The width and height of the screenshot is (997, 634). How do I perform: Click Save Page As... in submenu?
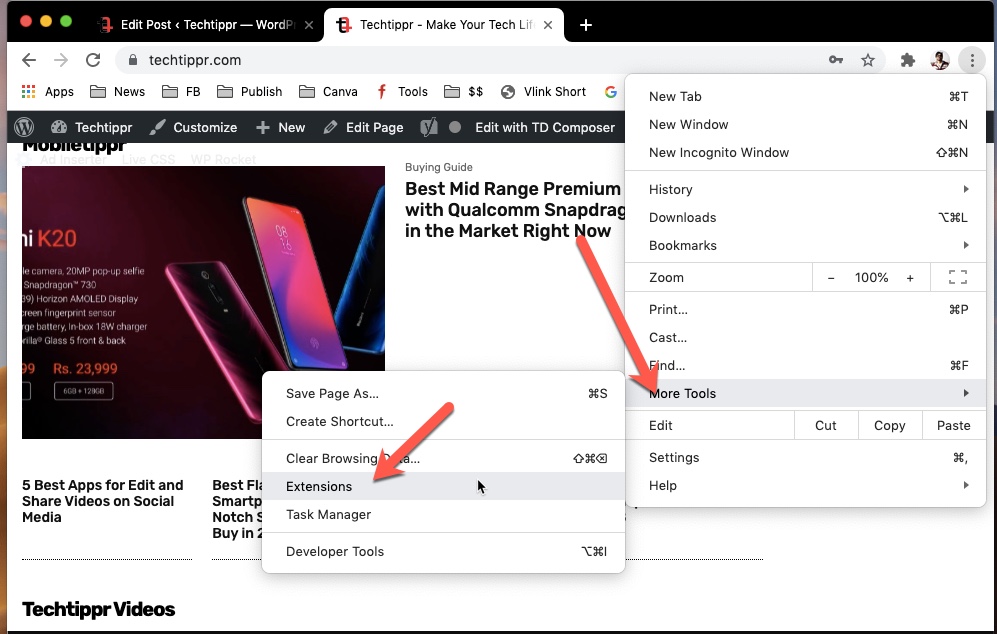pos(443,394)
